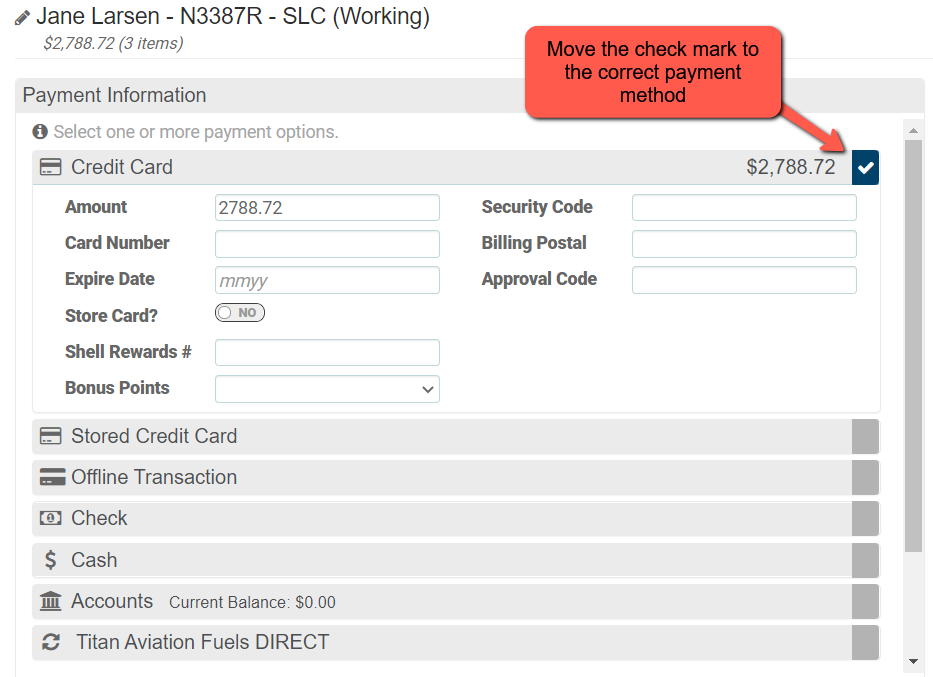This screenshot has width=933, height=677.
Task: Click the Expire Date mmyy field
Action: coord(327,280)
